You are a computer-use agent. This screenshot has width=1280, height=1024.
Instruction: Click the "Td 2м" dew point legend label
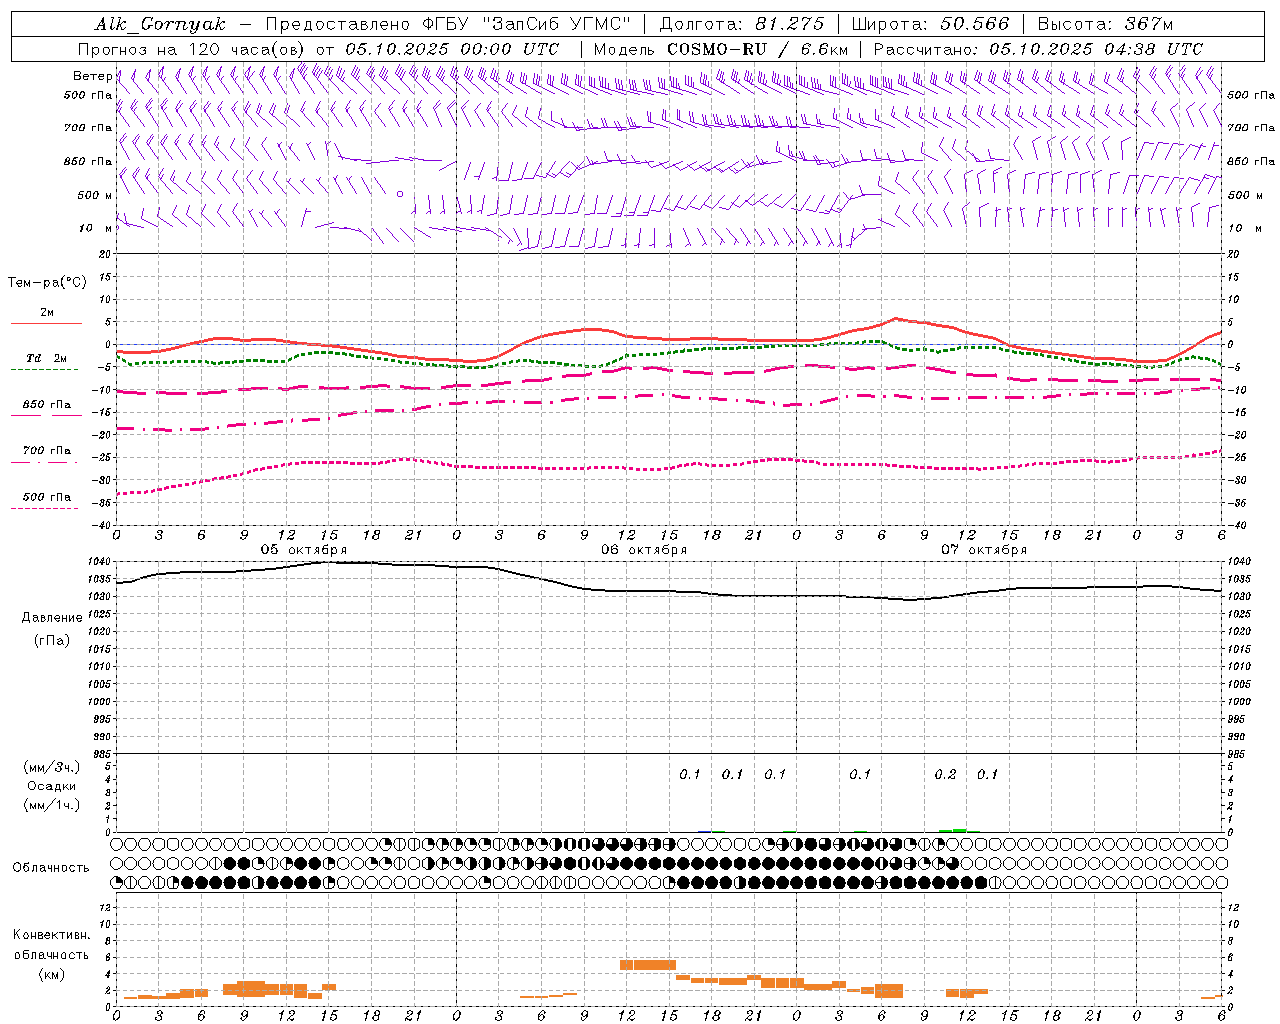pyautogui.click(x=46, y=358)
